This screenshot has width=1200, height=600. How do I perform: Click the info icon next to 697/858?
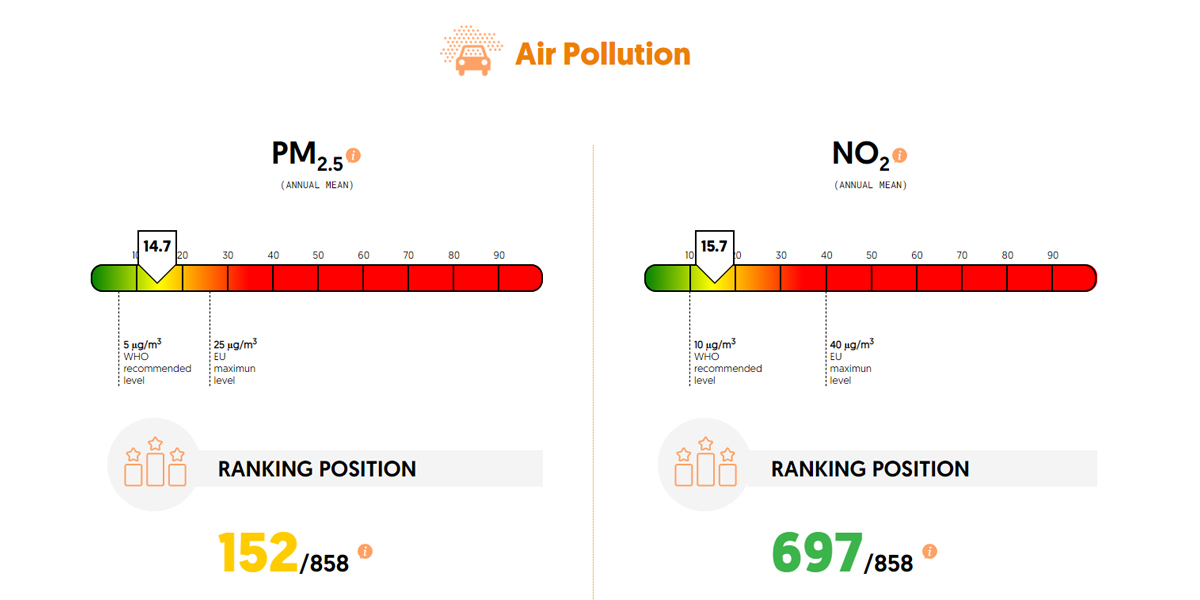[930, 551]
